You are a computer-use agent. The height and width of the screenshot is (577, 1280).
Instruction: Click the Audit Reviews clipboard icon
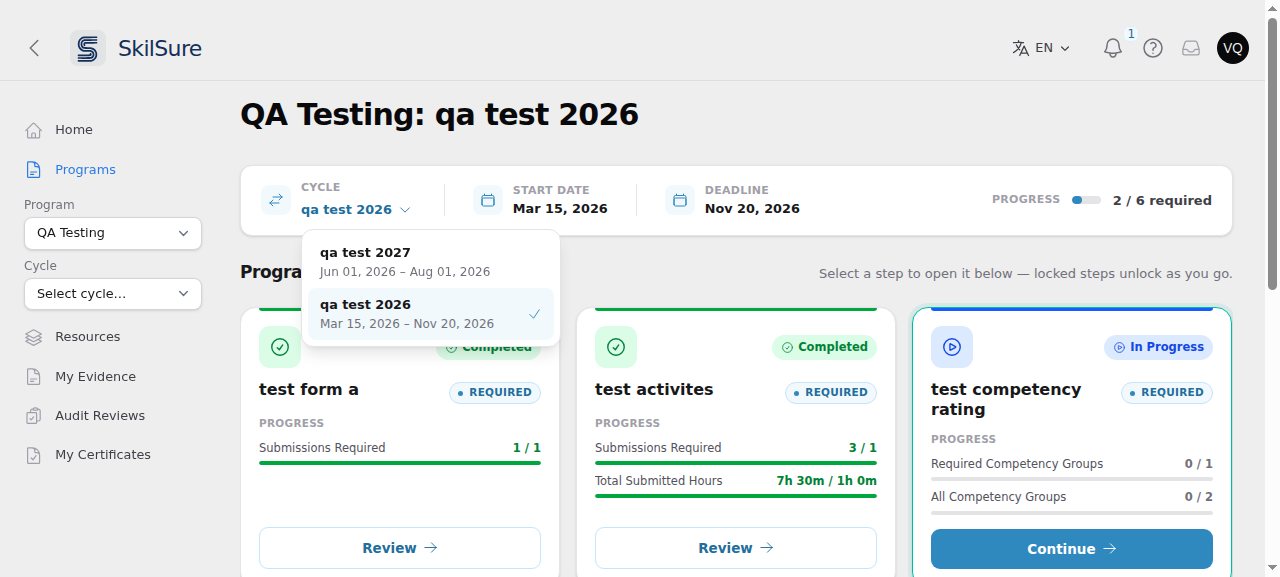pyautogui.click(x=34, y=416)
